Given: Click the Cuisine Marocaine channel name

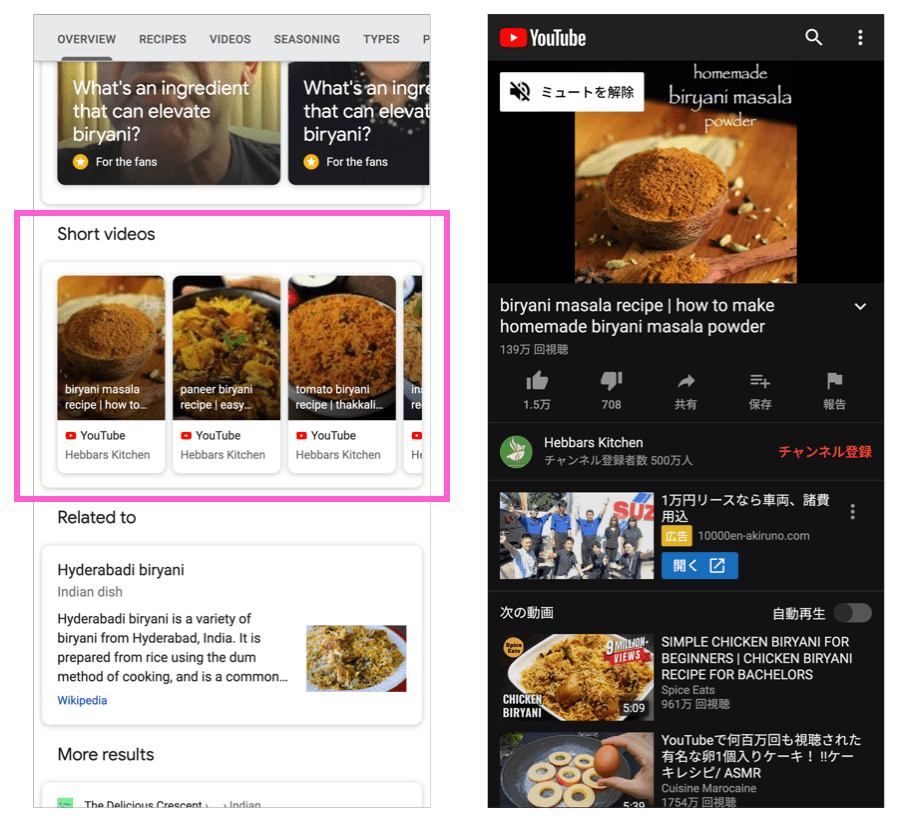Looking at the screenshot, I should 708,788.
